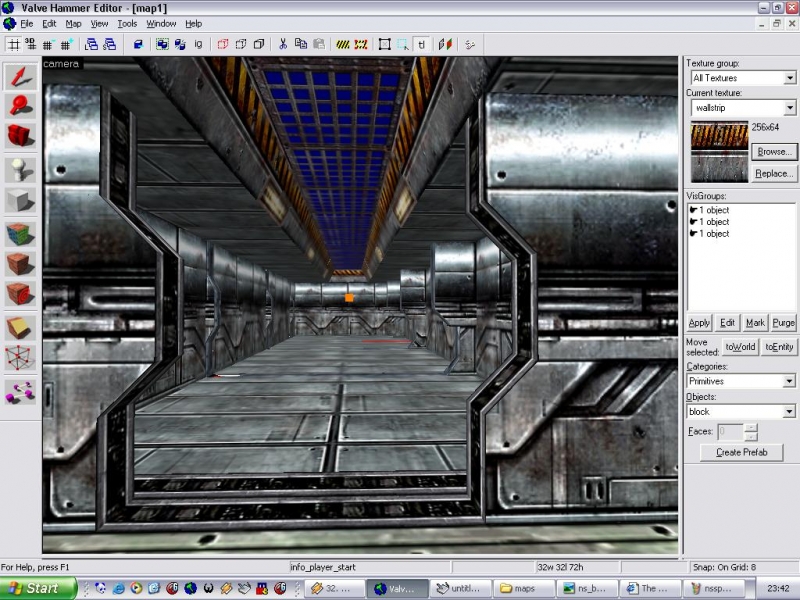Select the Clipping tool
This screenshot has width=800, height=600.
pyautogui.click(x=20, y=327)
